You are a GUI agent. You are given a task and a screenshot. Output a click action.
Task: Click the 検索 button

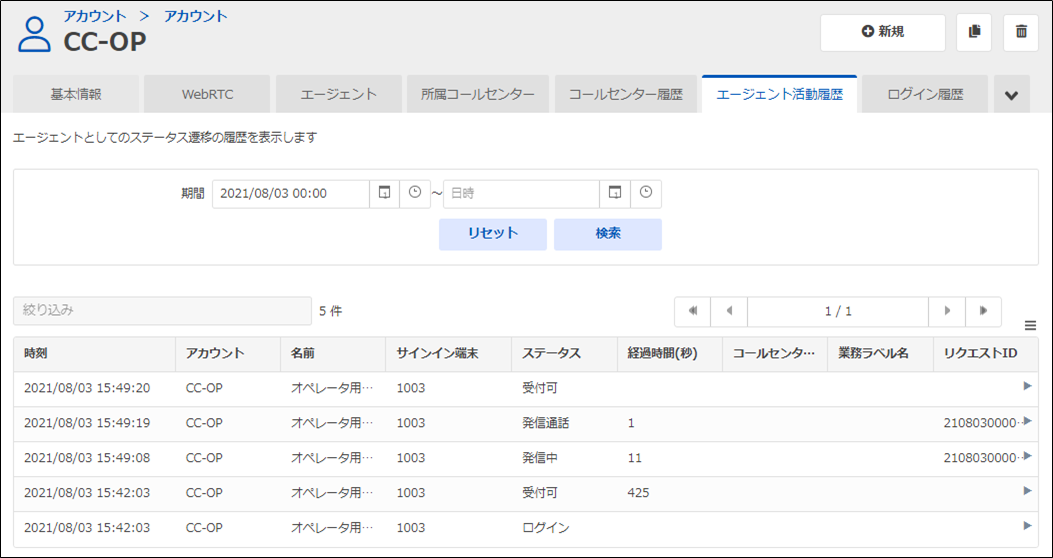coord(608,234)
